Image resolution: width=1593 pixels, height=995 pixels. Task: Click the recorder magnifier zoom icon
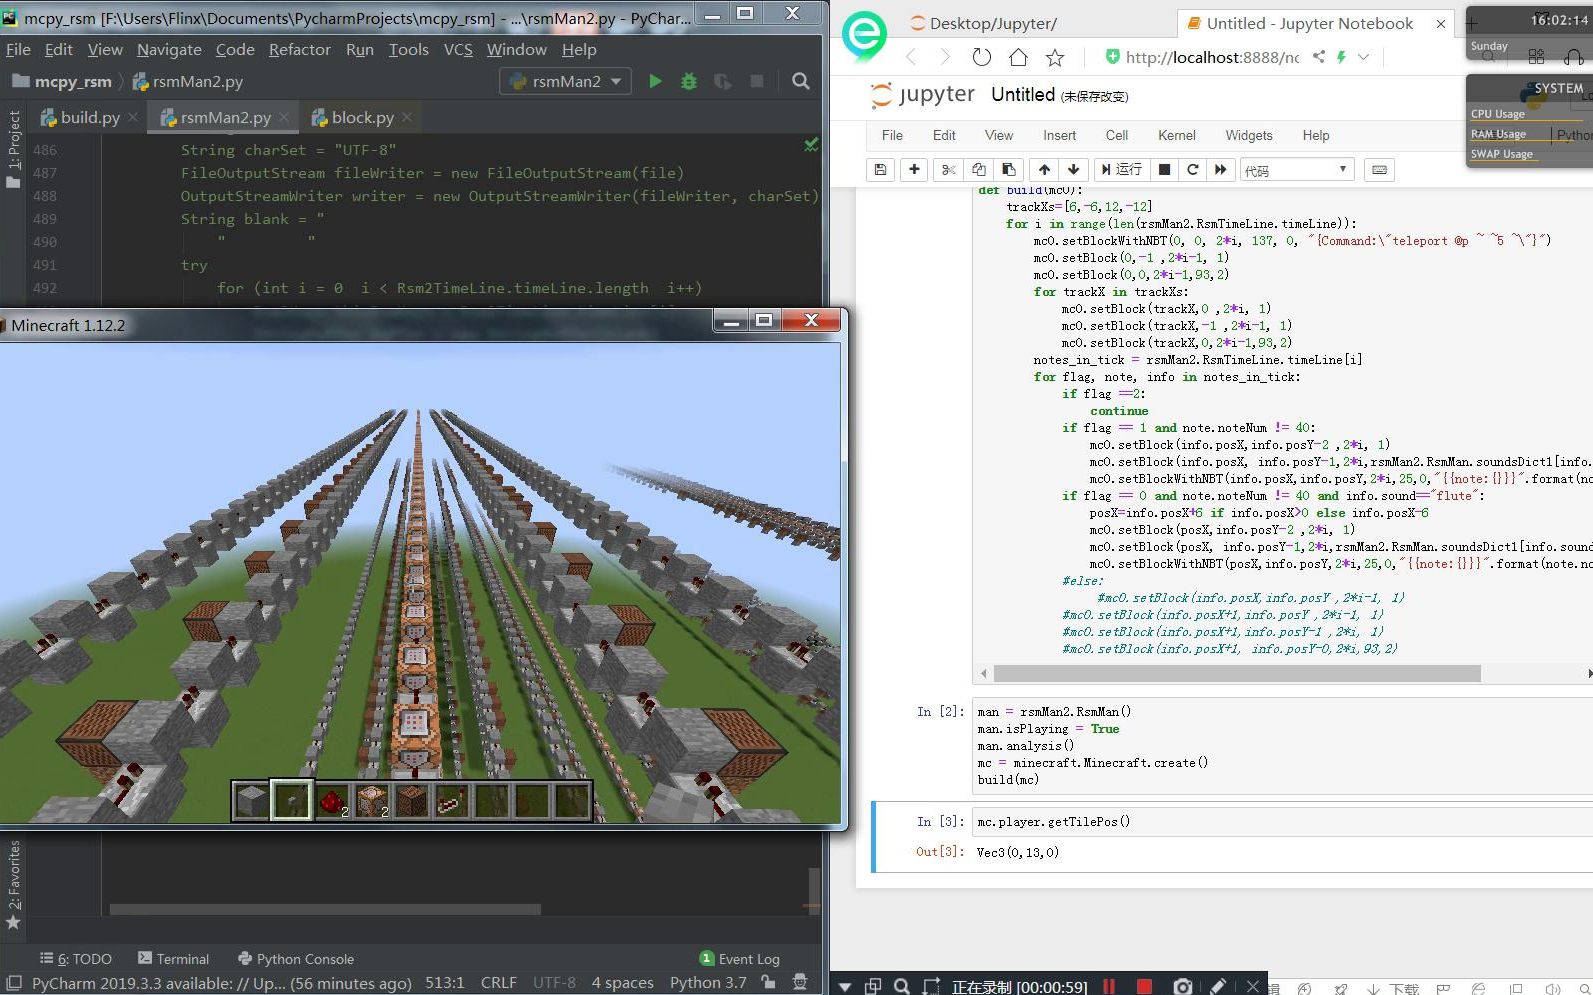(x=901, y=986)
